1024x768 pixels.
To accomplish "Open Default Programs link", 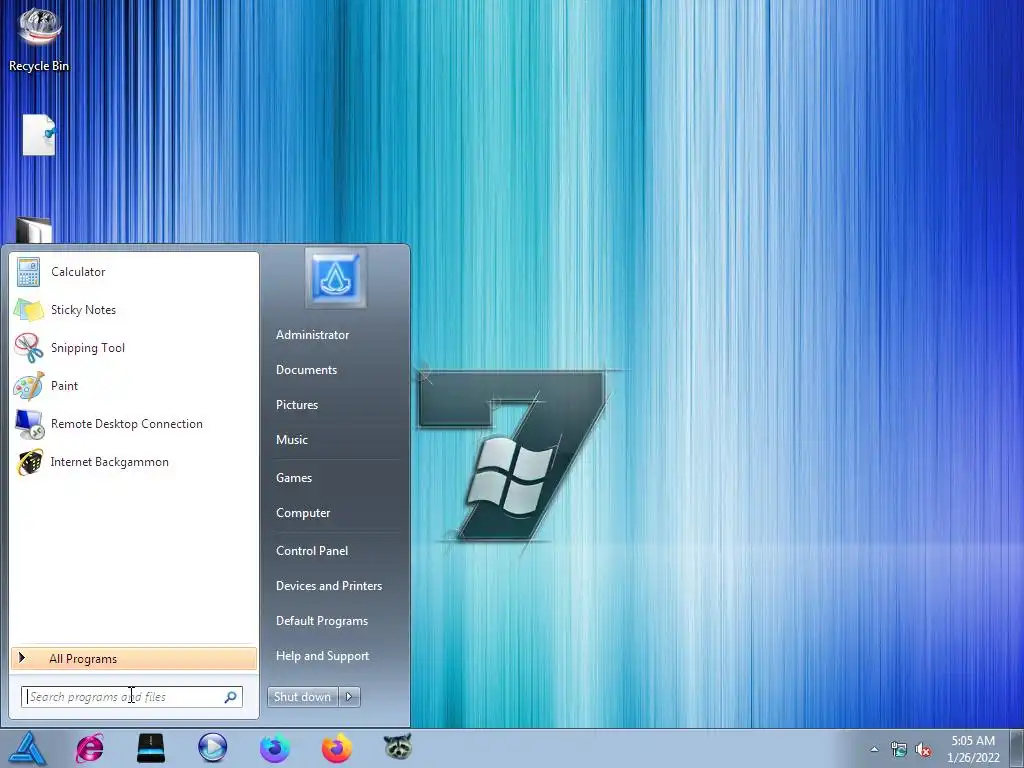I will 321,621.
